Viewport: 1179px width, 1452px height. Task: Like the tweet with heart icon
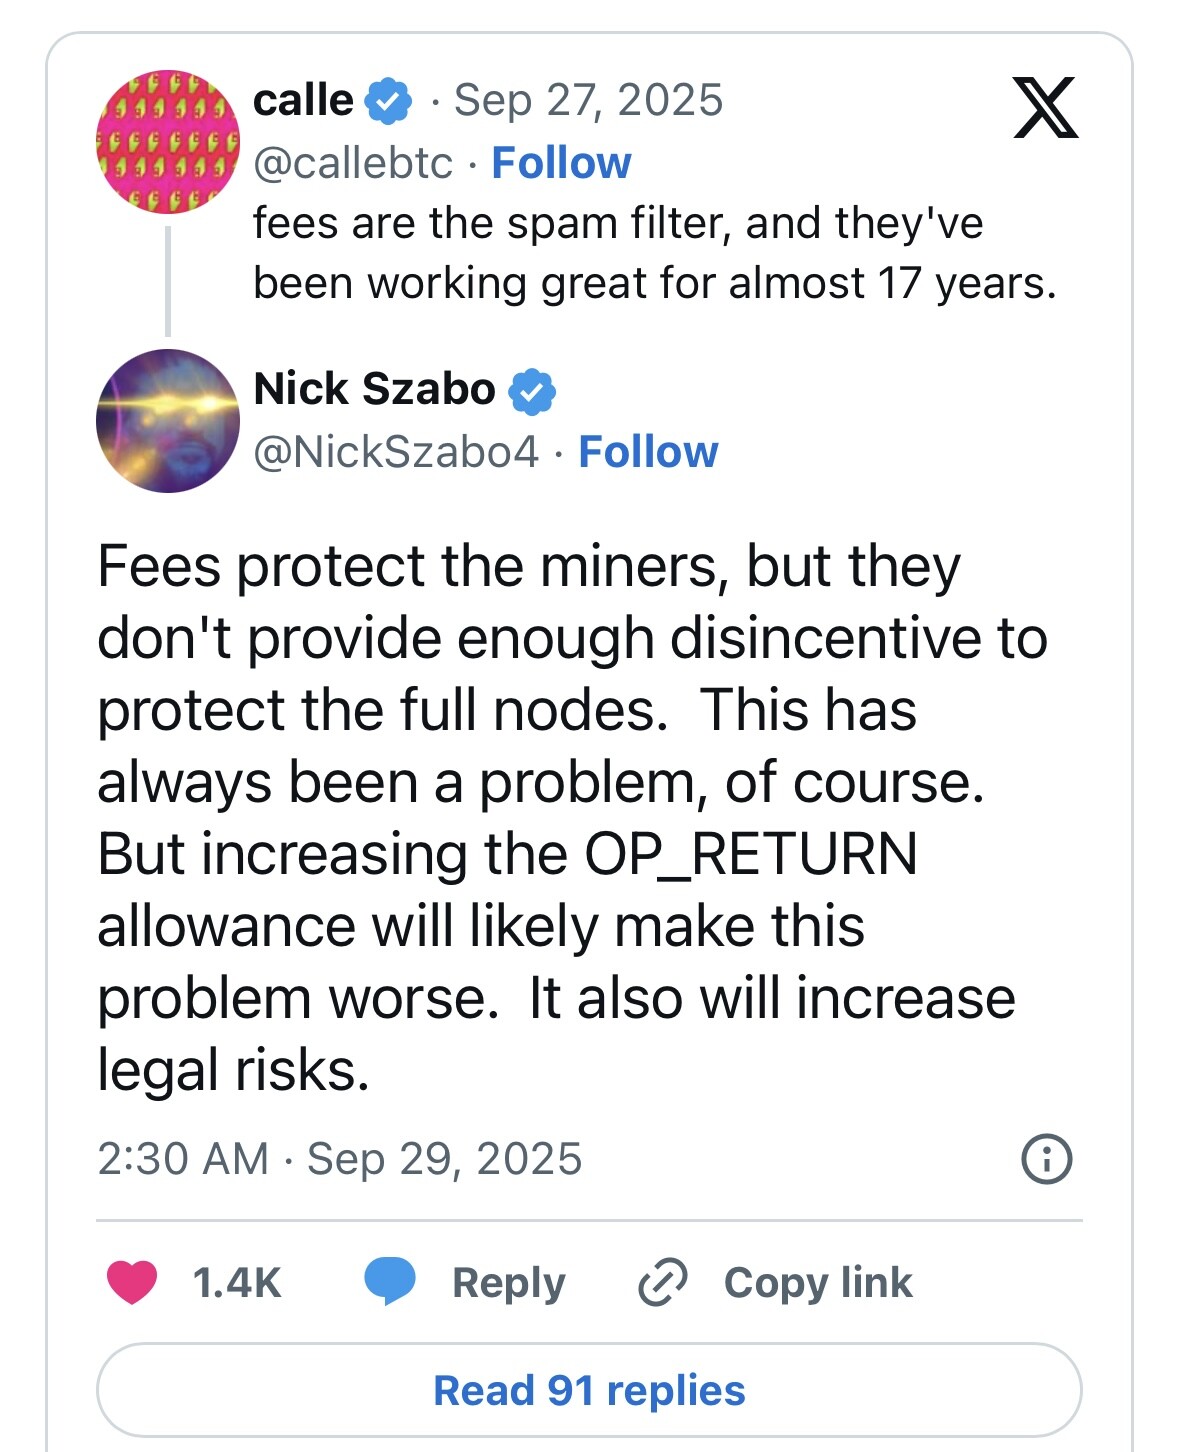[132, 1283]
